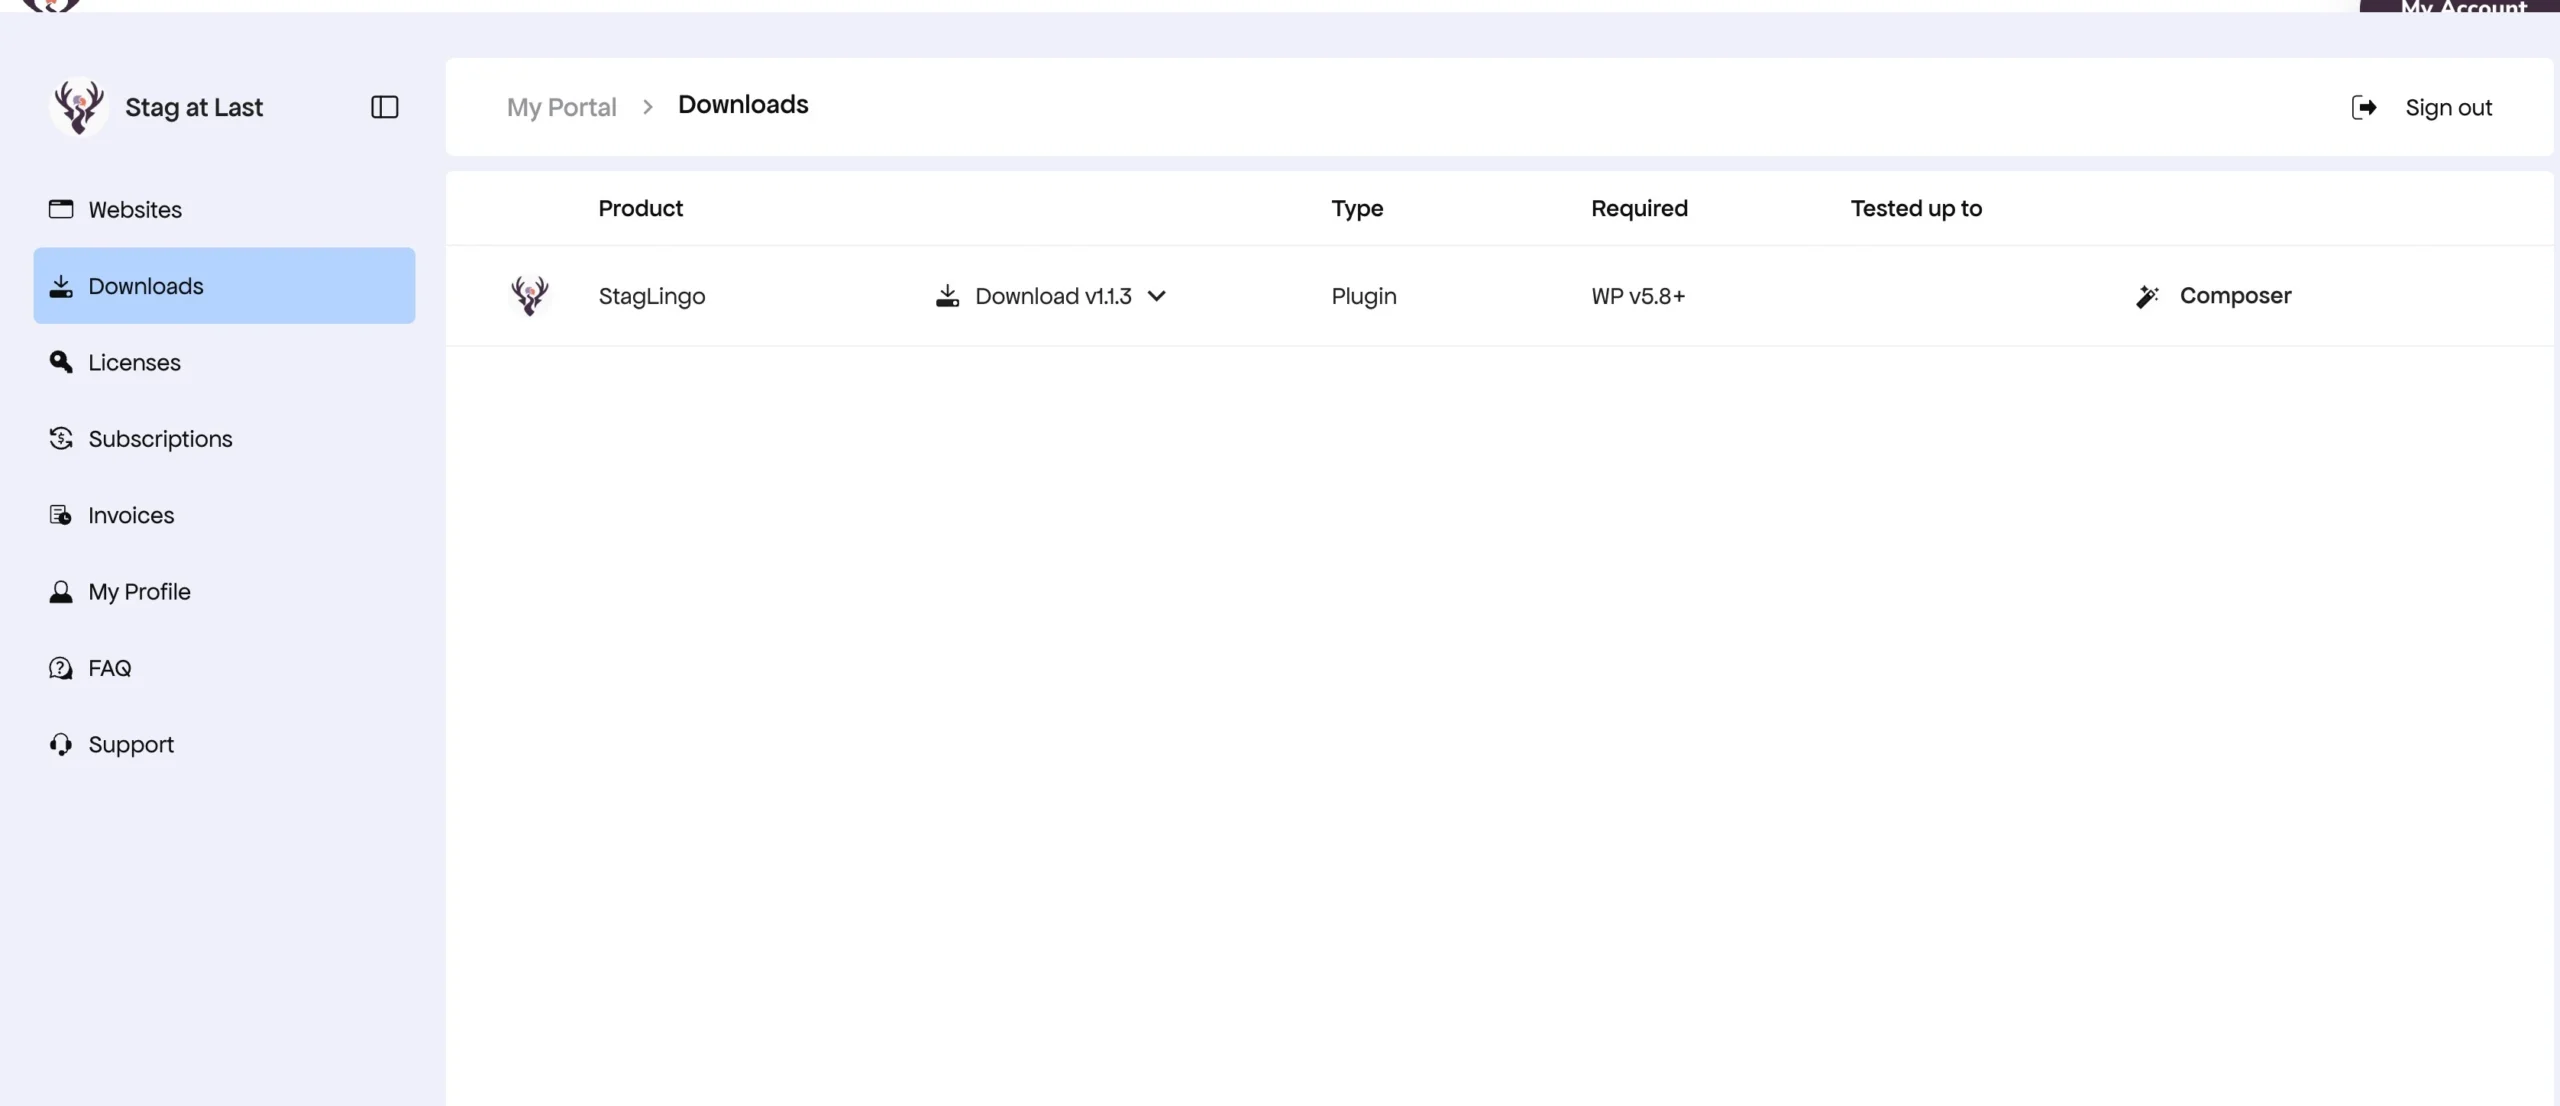Download StagLingo v1.1.3
The height and width of the screenshot is (1106, 2560).
[x=1051, y=296]
